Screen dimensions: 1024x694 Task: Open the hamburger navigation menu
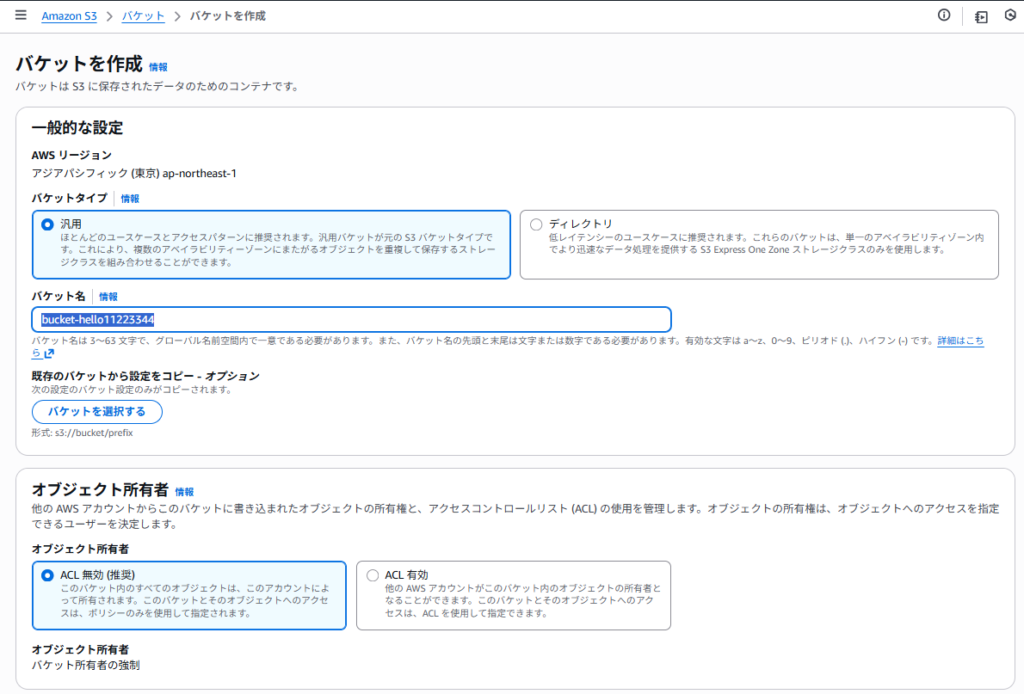pos(20,16)
